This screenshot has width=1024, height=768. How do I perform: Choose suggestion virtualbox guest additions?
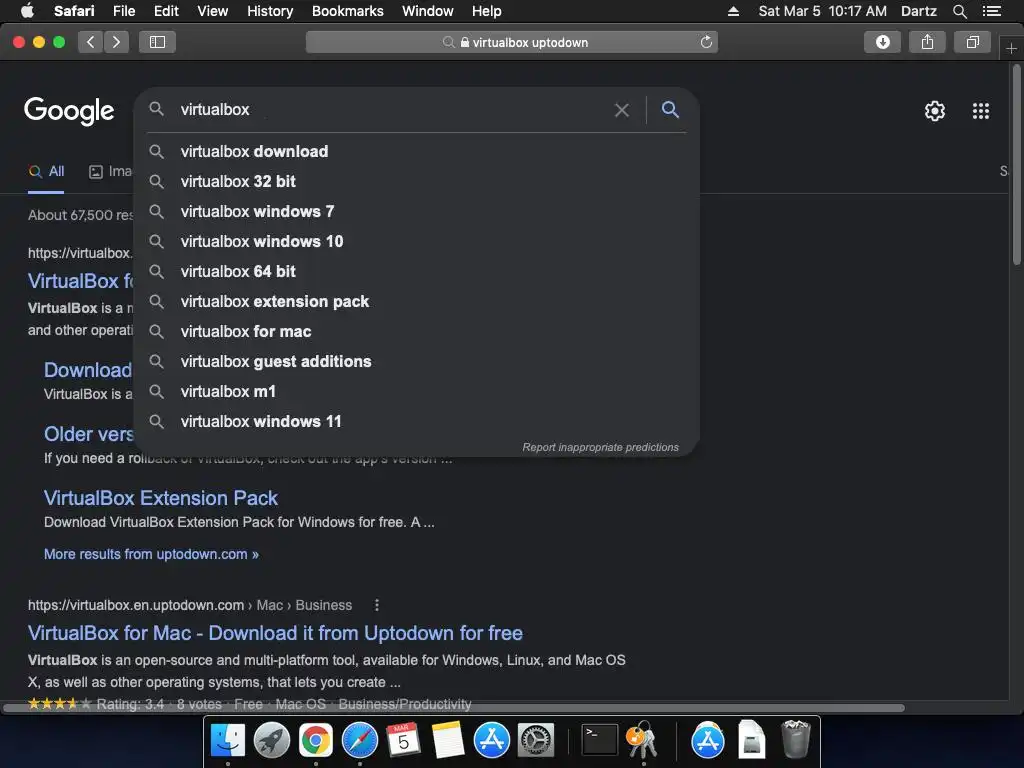pyautogui.click(x=417, y=362)
